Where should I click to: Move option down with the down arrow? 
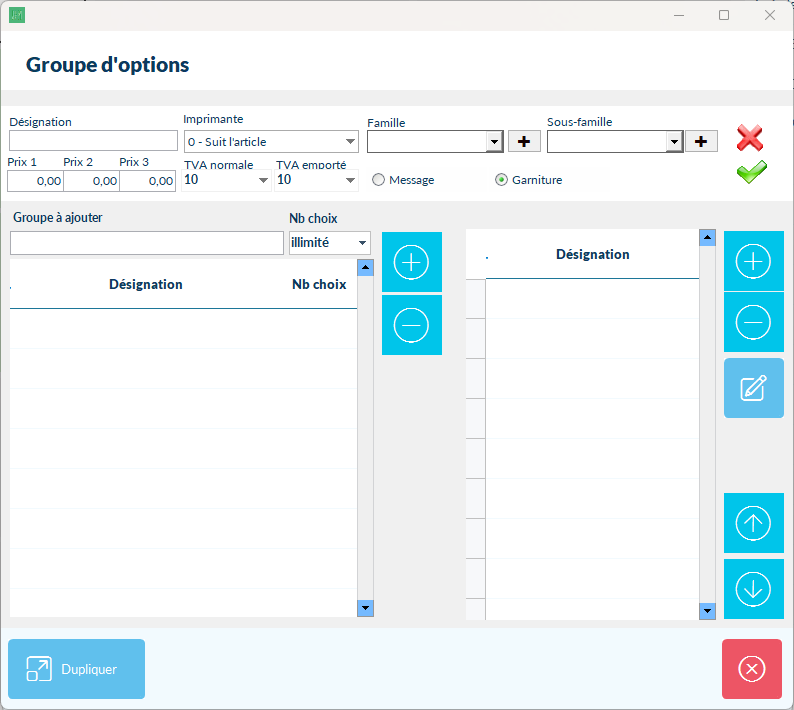pyautogui.click(x=753, y=589)
